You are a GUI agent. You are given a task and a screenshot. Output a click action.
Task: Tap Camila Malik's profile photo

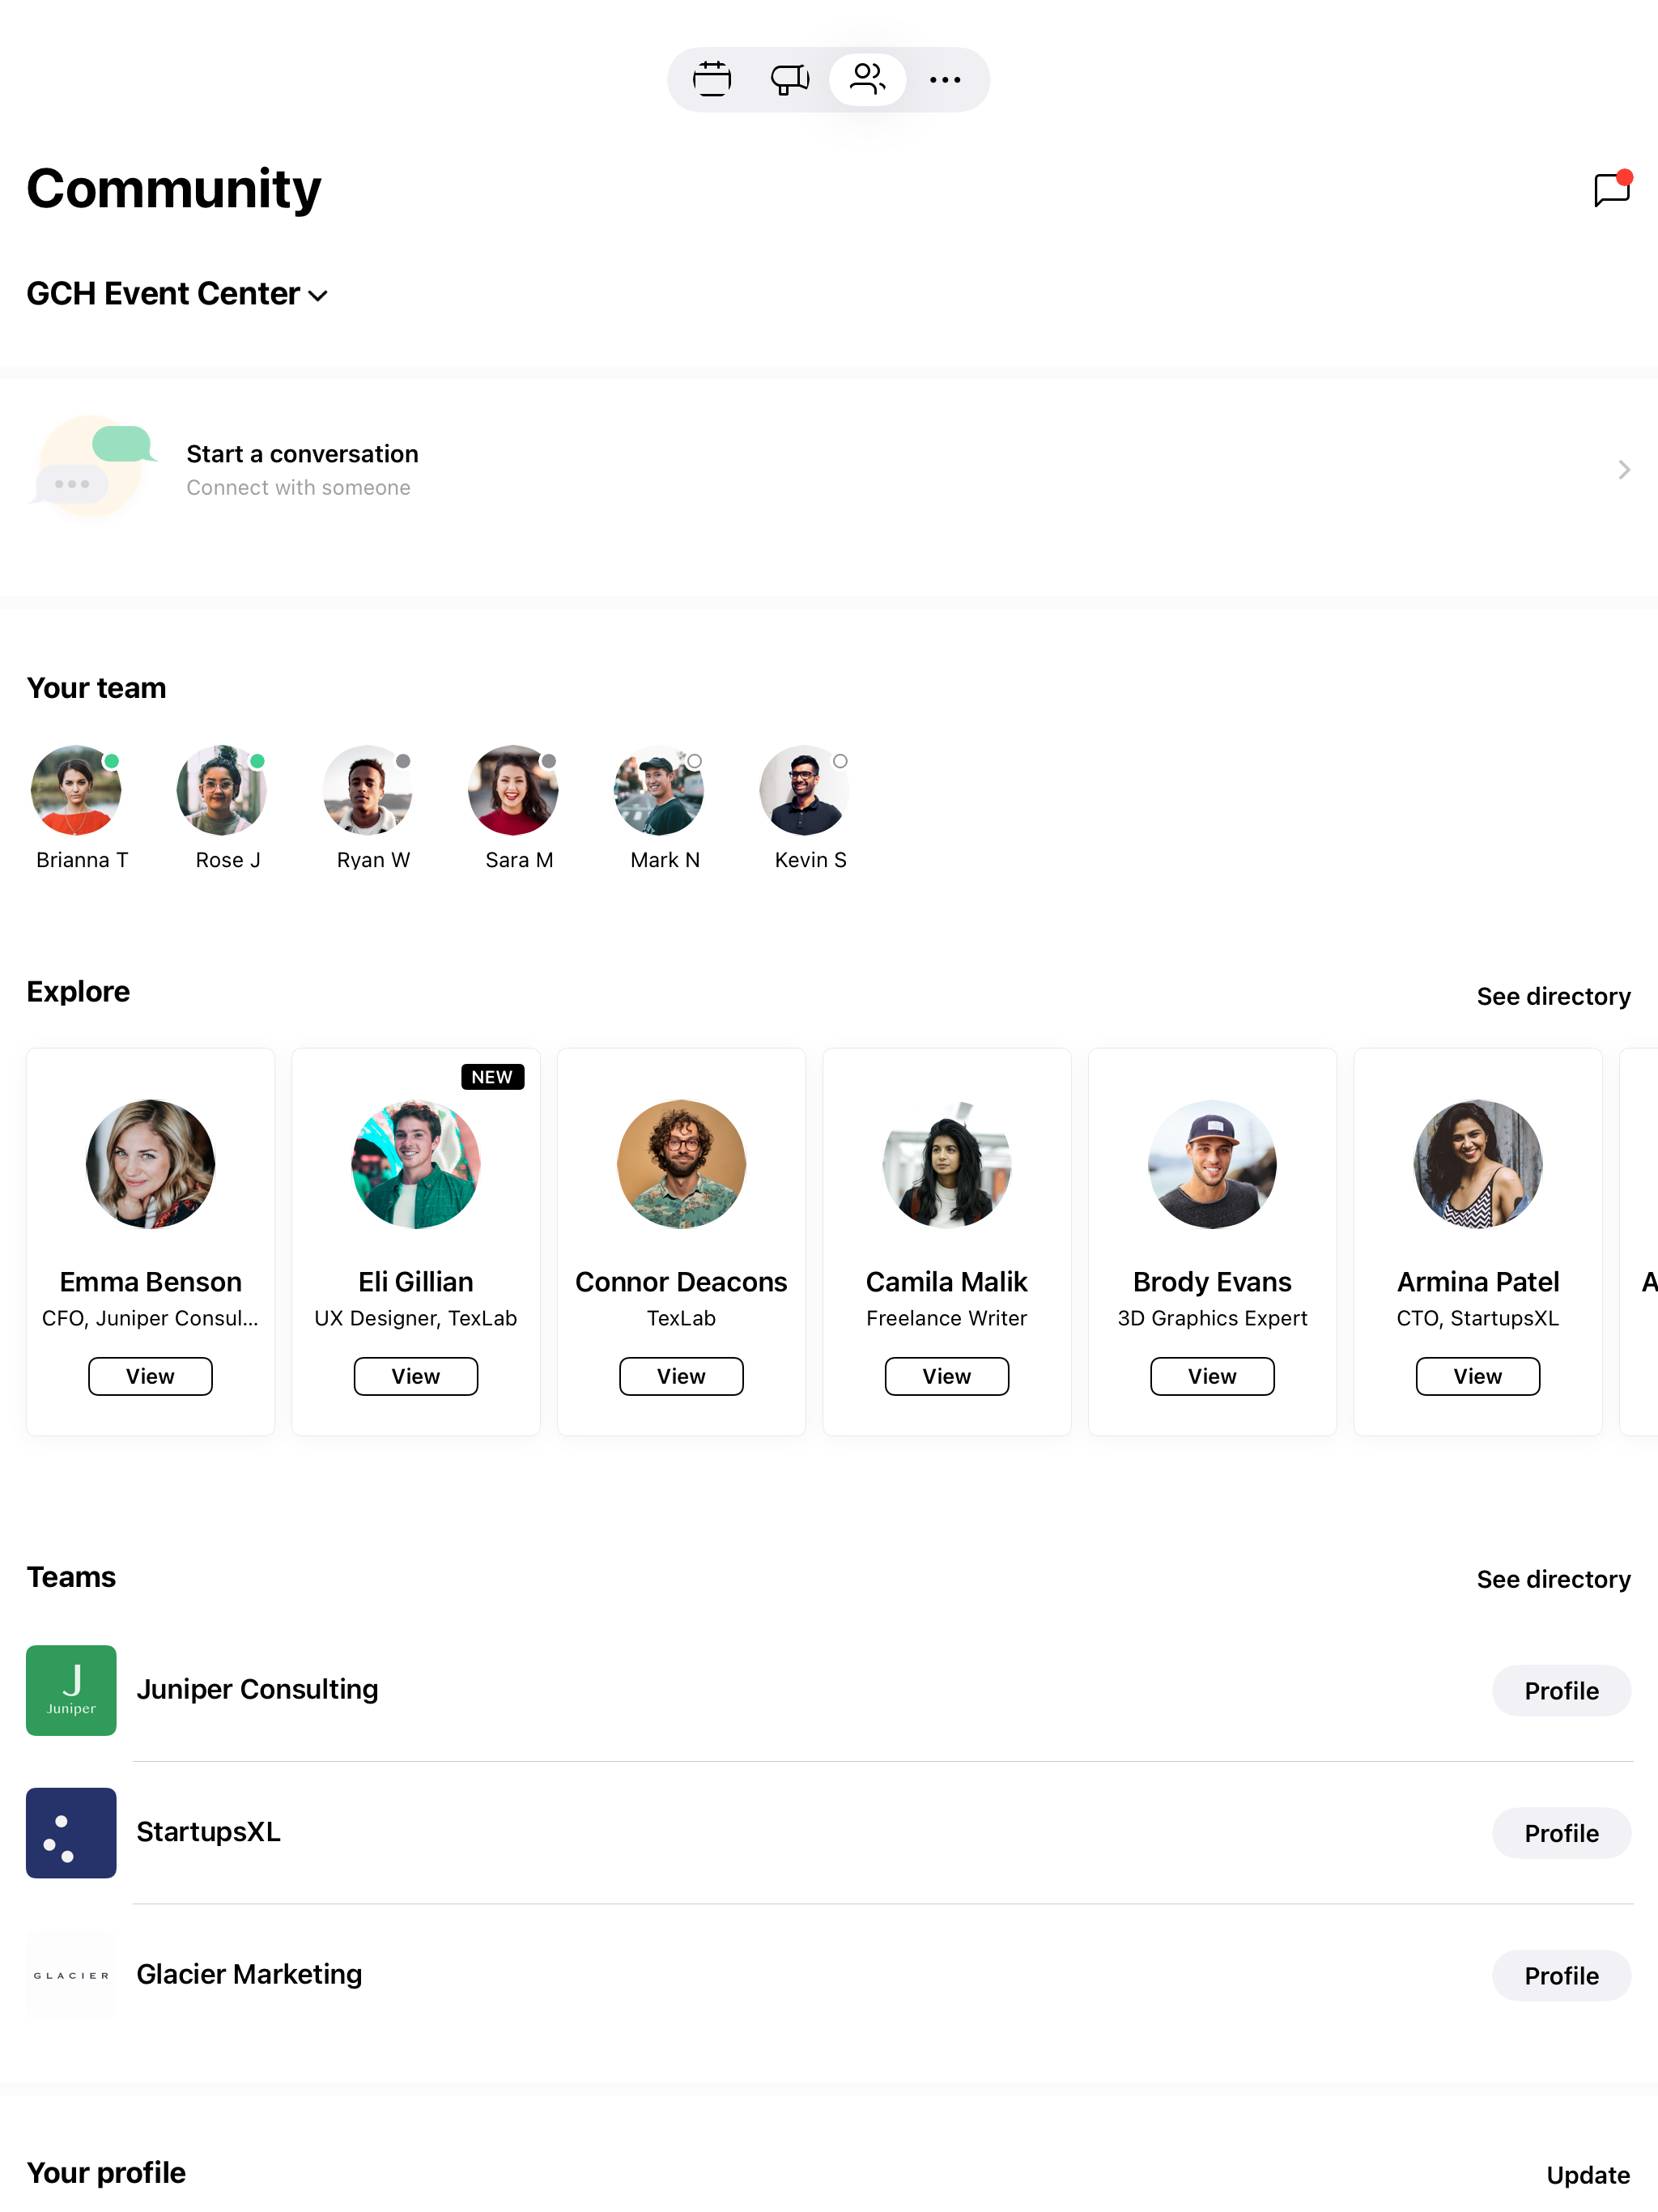point(947,1164)
